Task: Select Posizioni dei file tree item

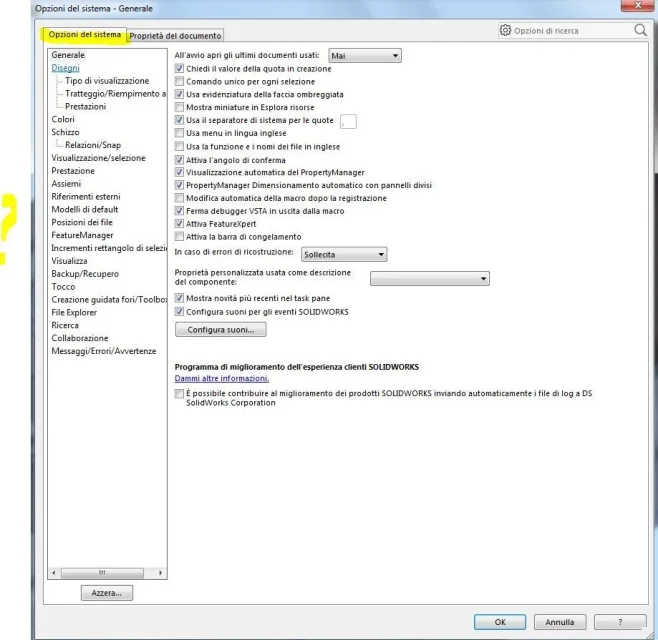Action: [x=82, y=222]
